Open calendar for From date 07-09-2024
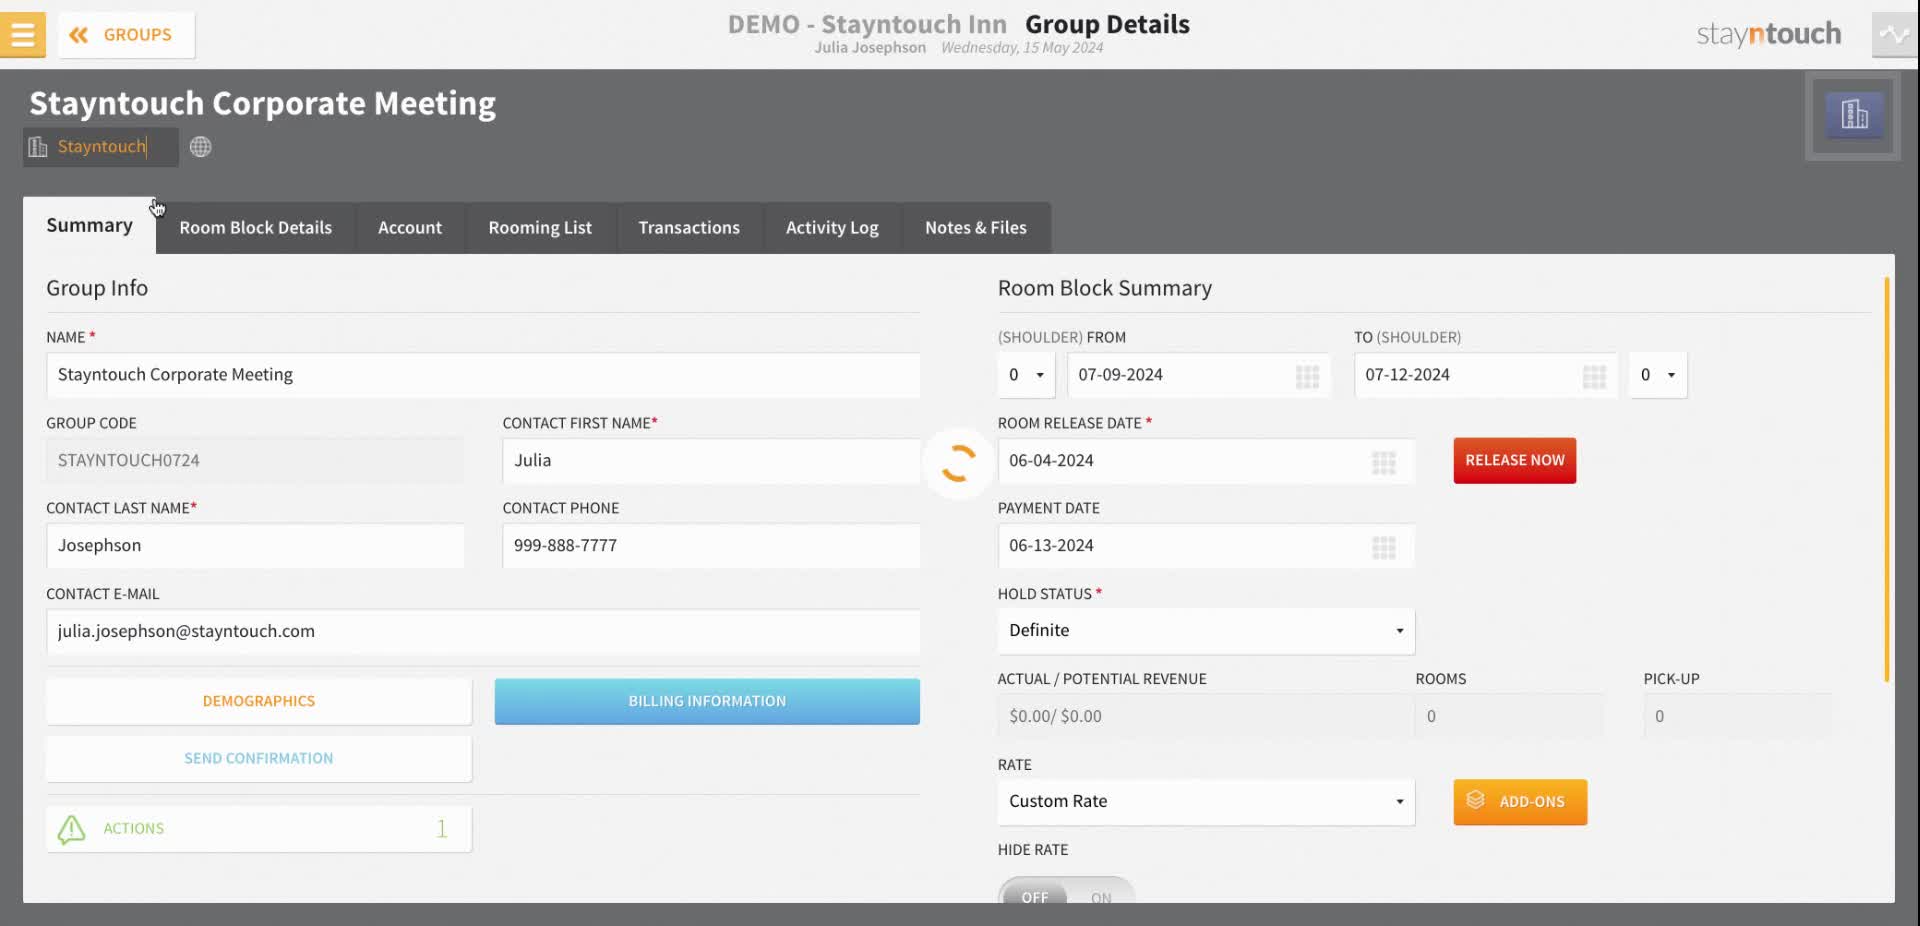The height and width of the screenshot is (926, 1920). point(1307,377)
